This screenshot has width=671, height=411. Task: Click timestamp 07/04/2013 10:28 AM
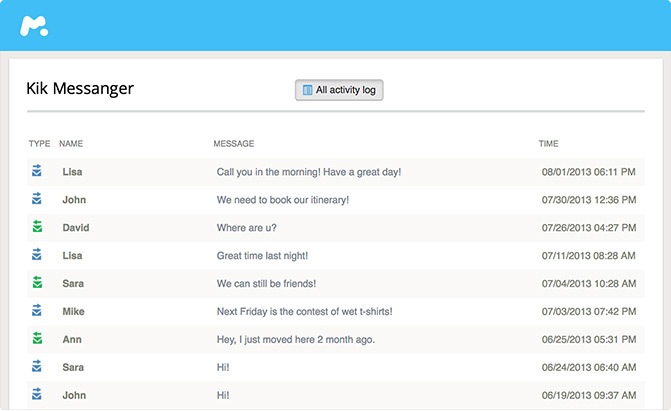(589, 283)
